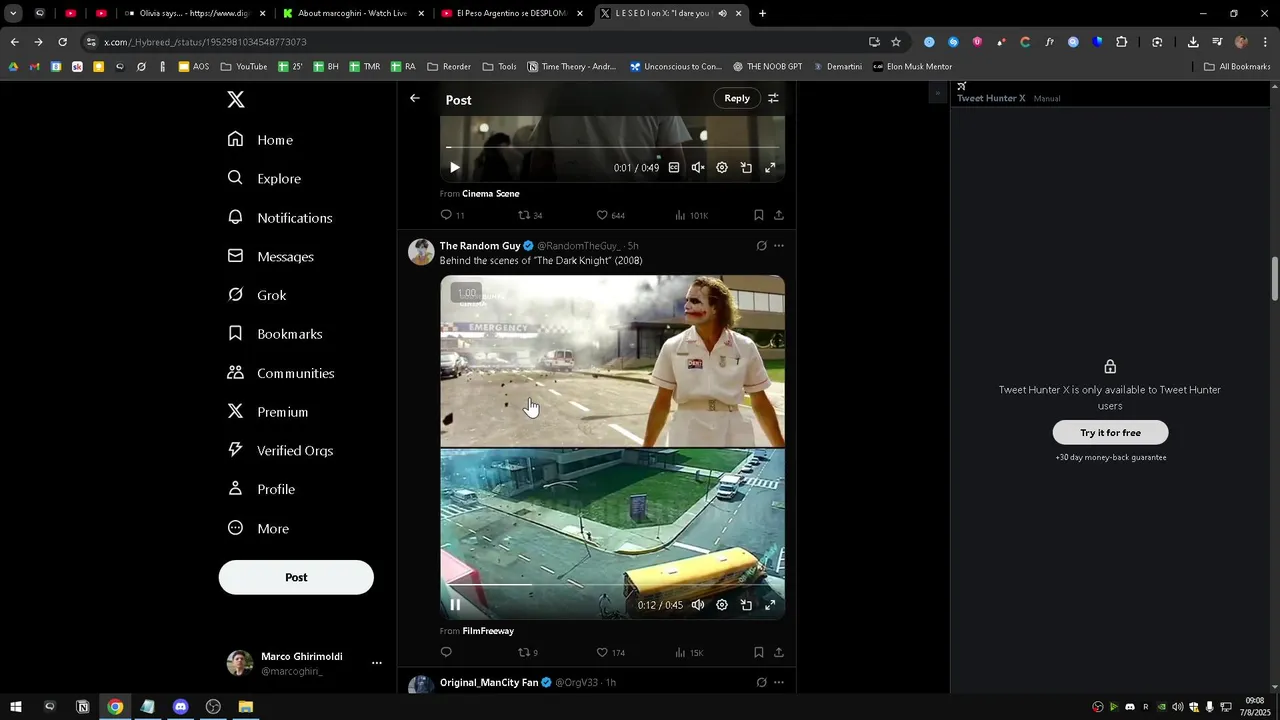Click Try it for free button
The height and width of the screenshot is (720, 1280).
[1110, 433]
